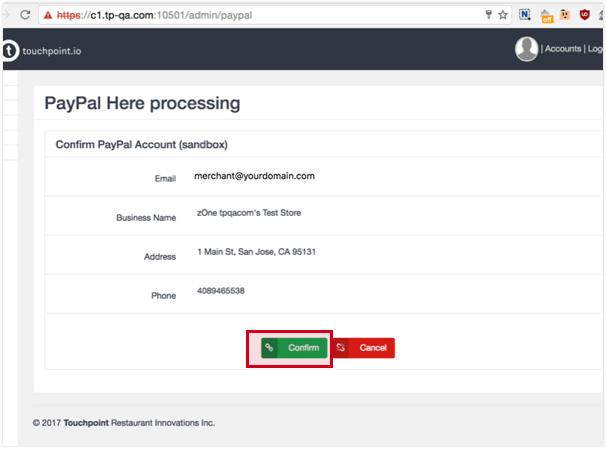The image size is (606, 449).
Task: Select the phone number 4089465538
Action: click(221, 291)
